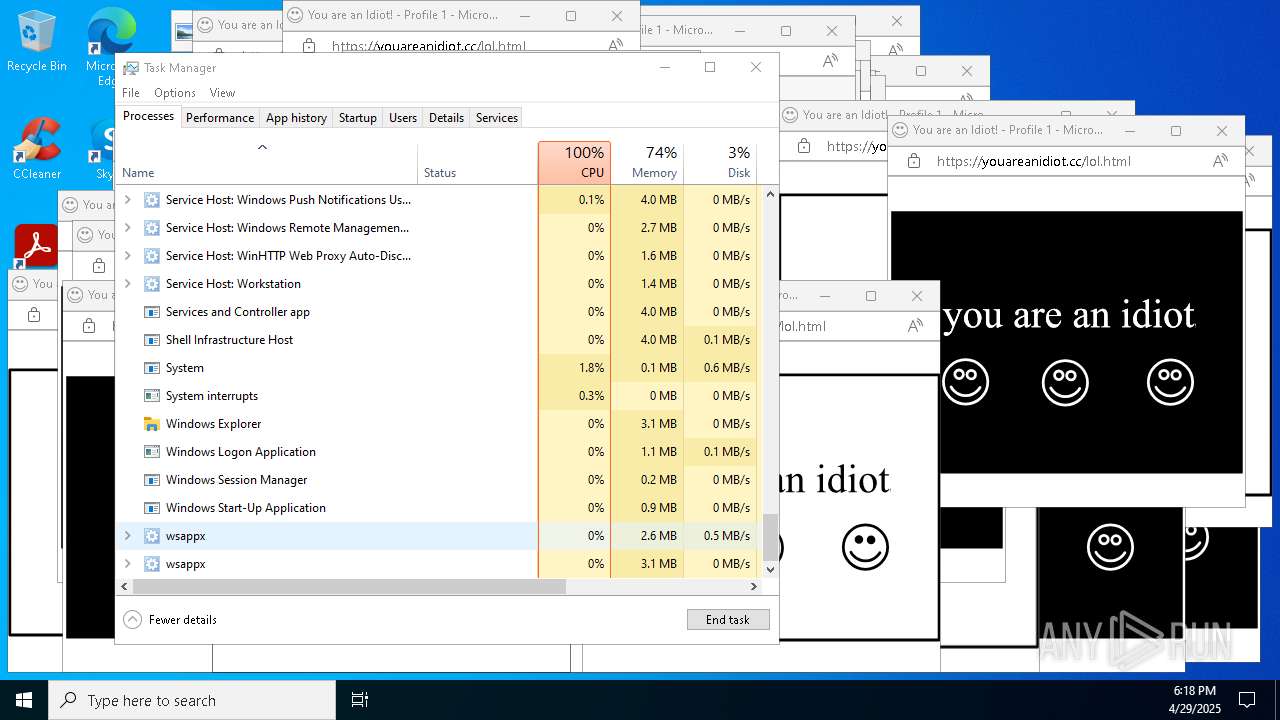Select System interrupts process row
The image size is (1280, 720).
coord(437,395)
